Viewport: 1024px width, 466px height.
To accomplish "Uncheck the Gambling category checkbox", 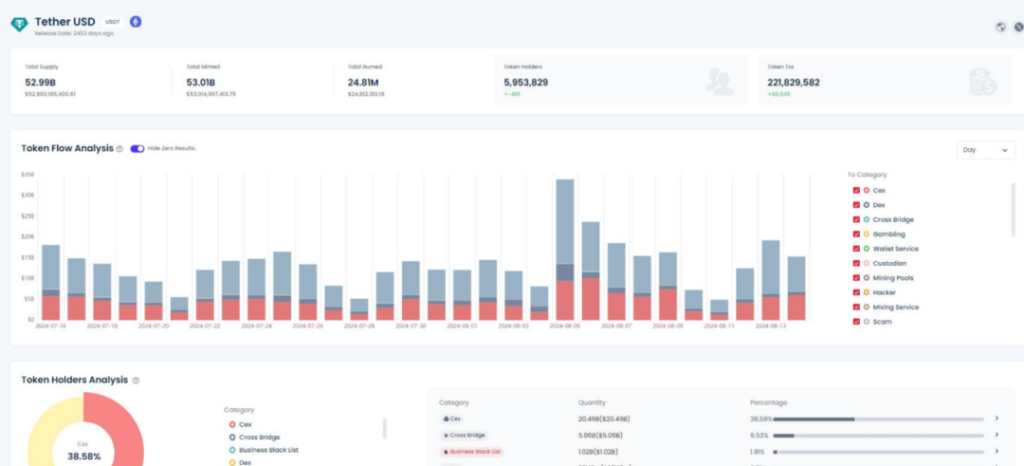I will (x=856, y=234).
